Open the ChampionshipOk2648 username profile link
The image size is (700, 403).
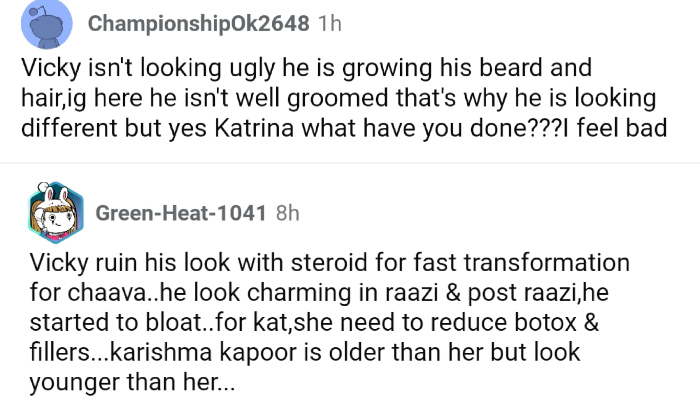(199, 25)
